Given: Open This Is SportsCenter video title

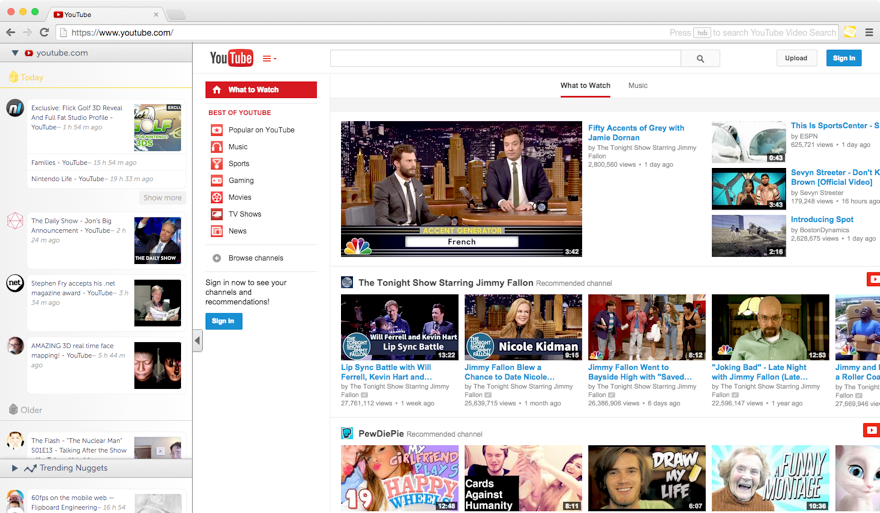Looking at the screenshot, I should tap(835, 126).
